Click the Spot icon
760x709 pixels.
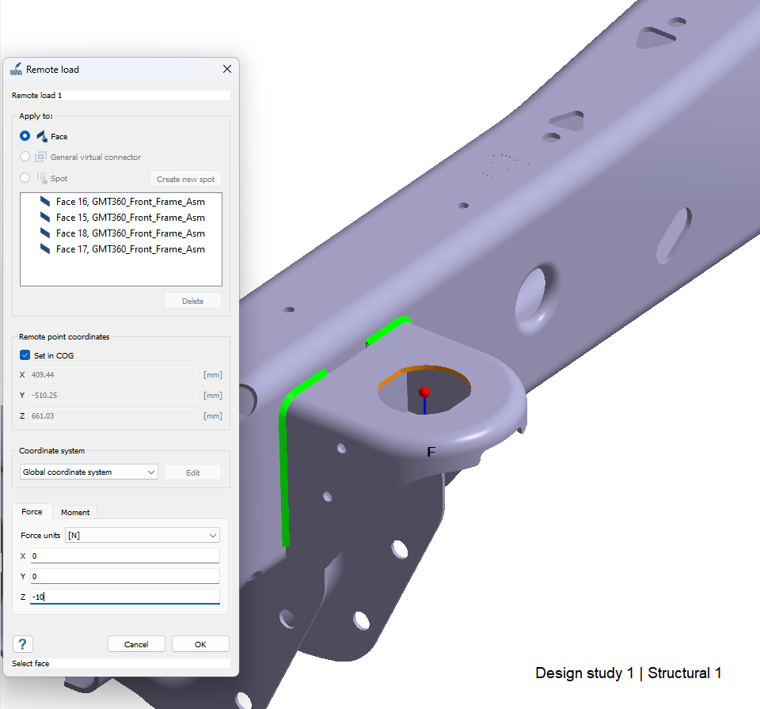[42, 178]
